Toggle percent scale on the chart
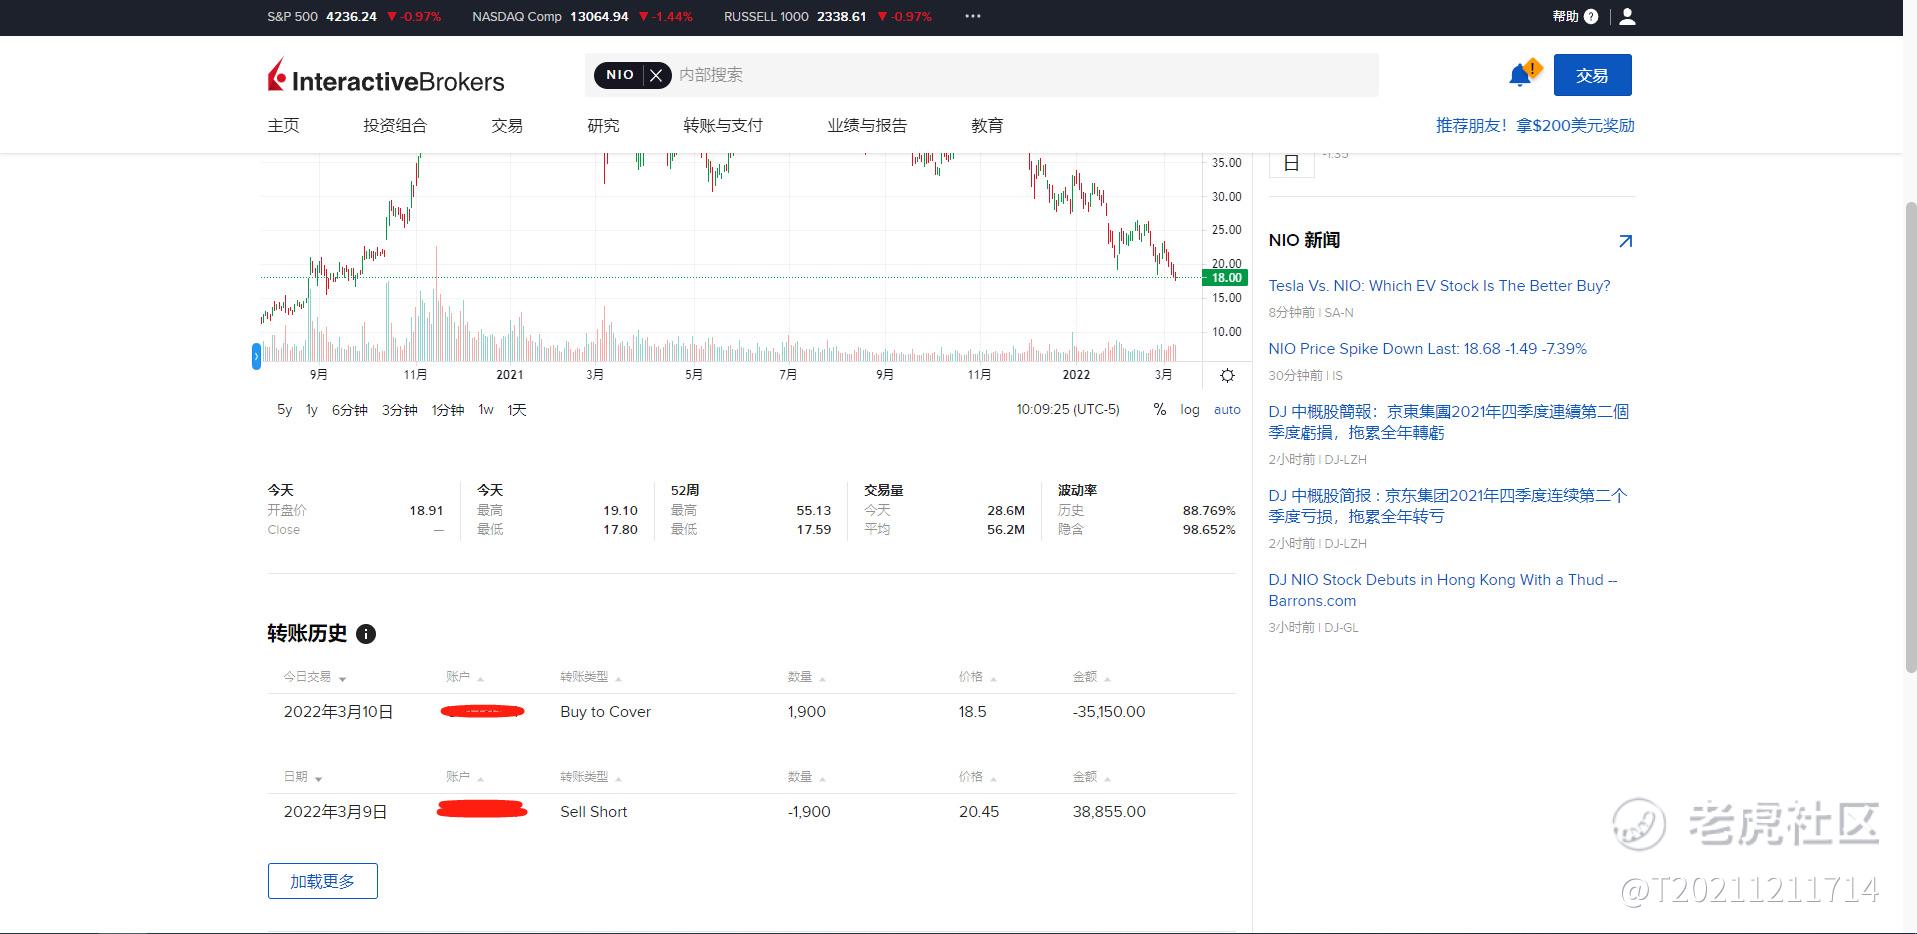Viewport: 1917px width, 934px height. (1159, 410)
